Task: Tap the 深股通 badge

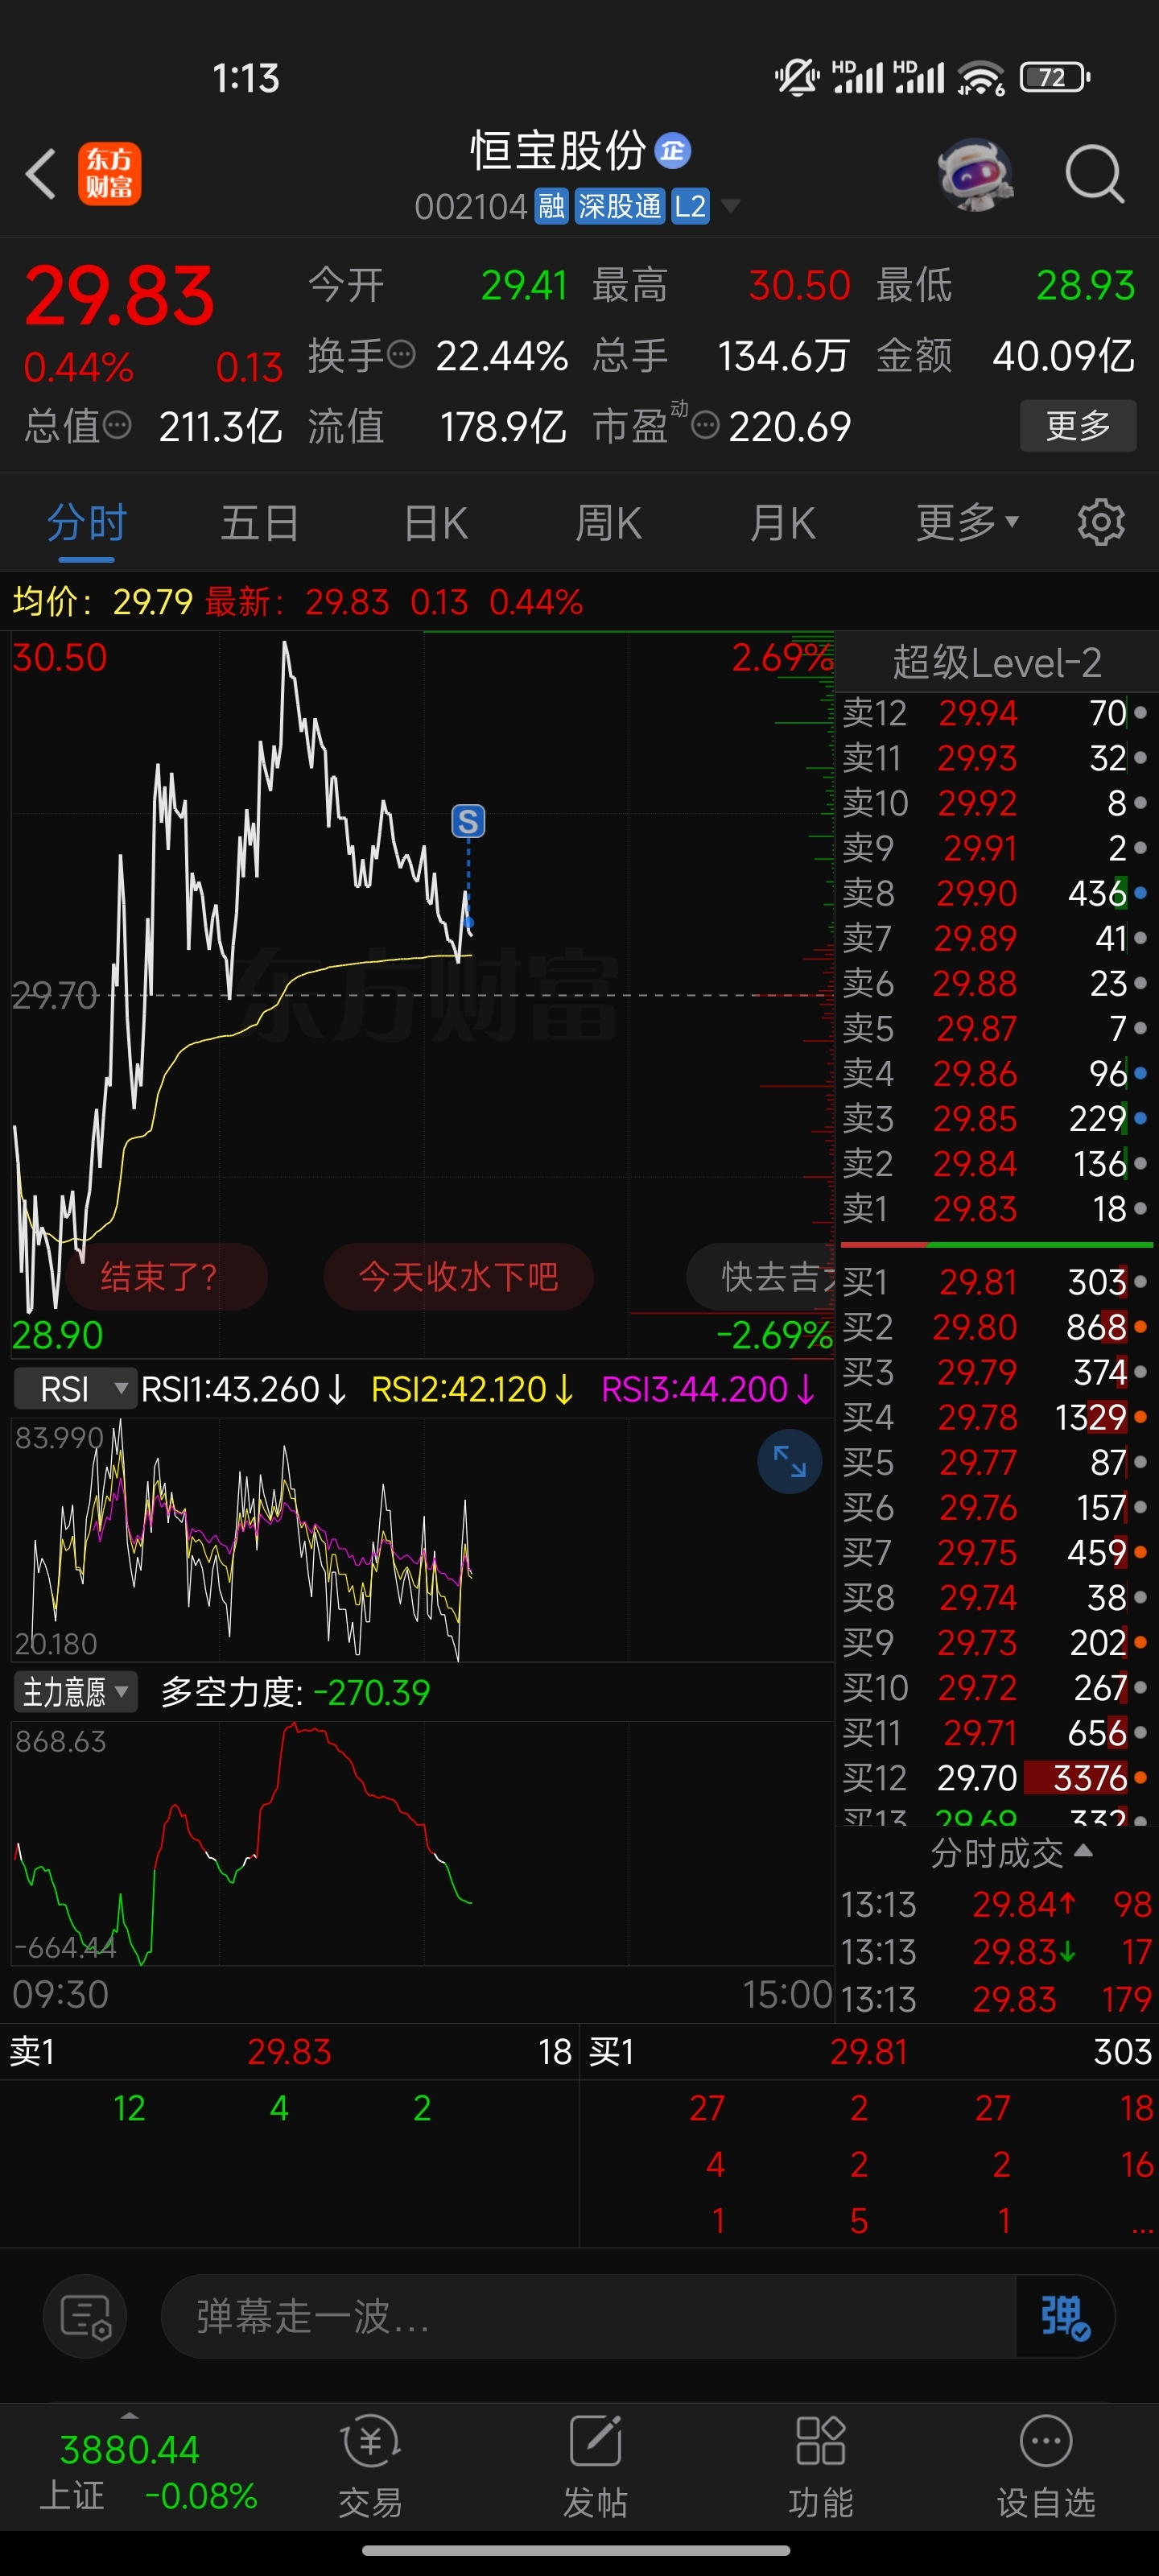Action: tap(619, 207)
